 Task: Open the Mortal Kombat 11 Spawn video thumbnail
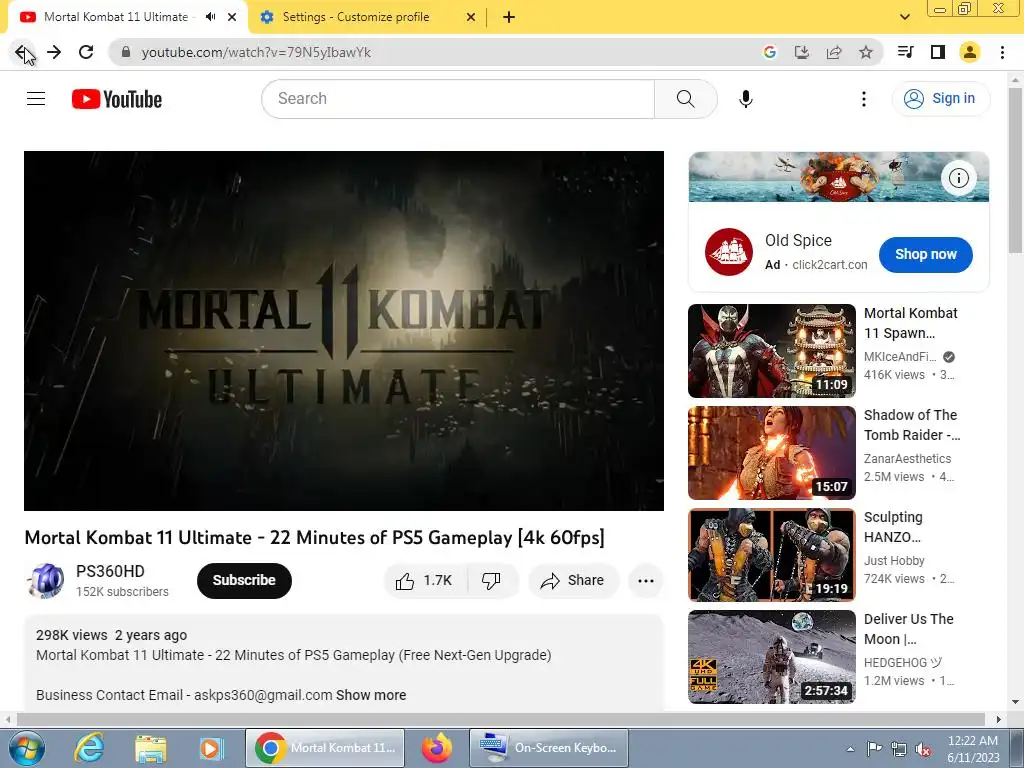coord(772,351)
